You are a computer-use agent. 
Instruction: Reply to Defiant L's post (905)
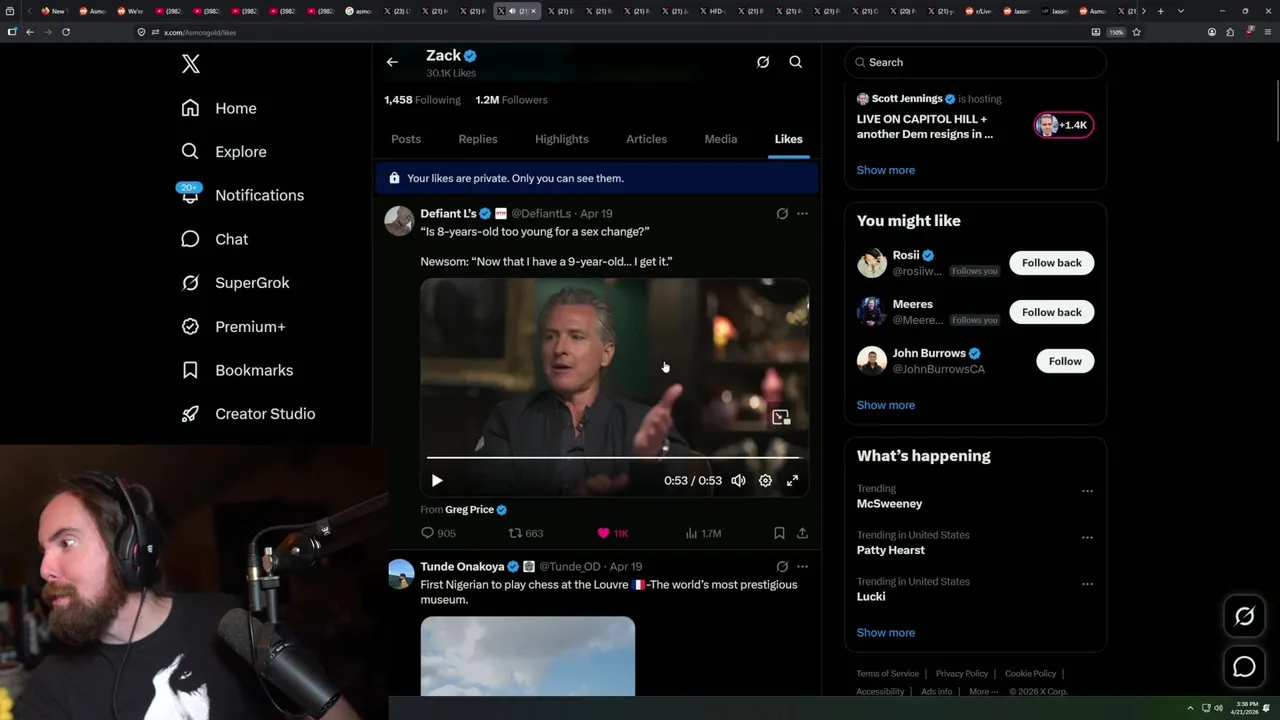click(438, 534)
